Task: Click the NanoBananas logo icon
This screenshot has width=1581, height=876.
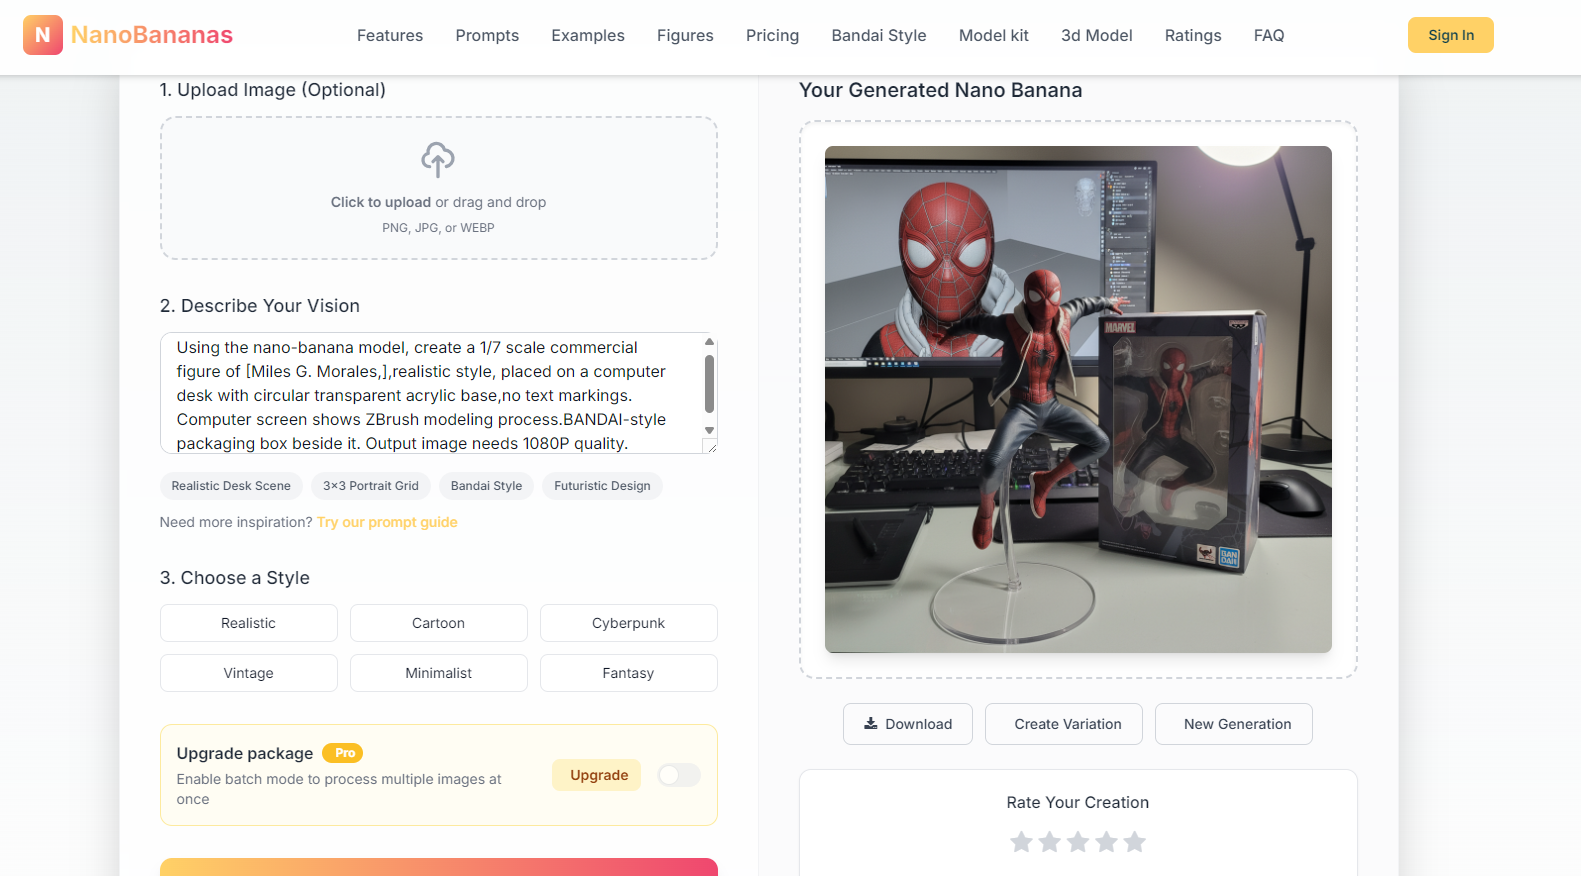Action: pos(43,35)
